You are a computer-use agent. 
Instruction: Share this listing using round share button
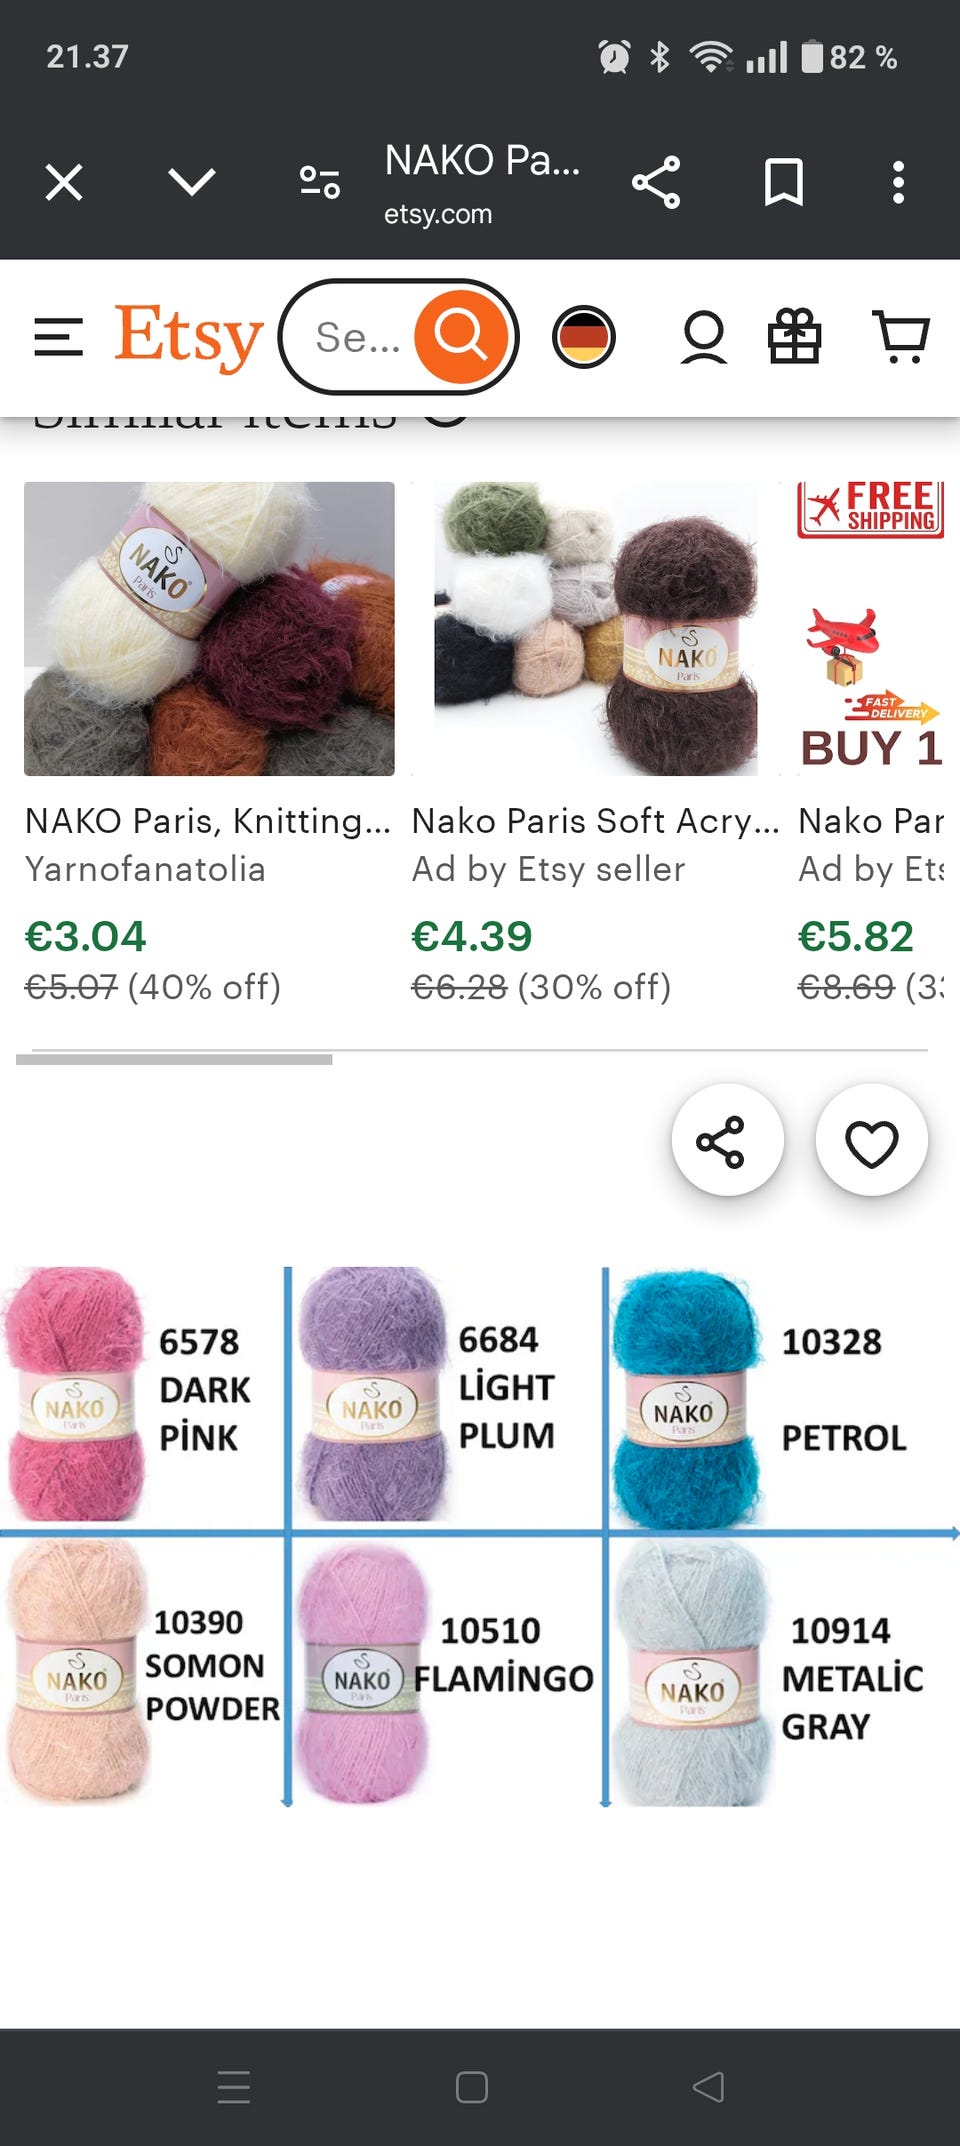click(x=727, y=1140)
